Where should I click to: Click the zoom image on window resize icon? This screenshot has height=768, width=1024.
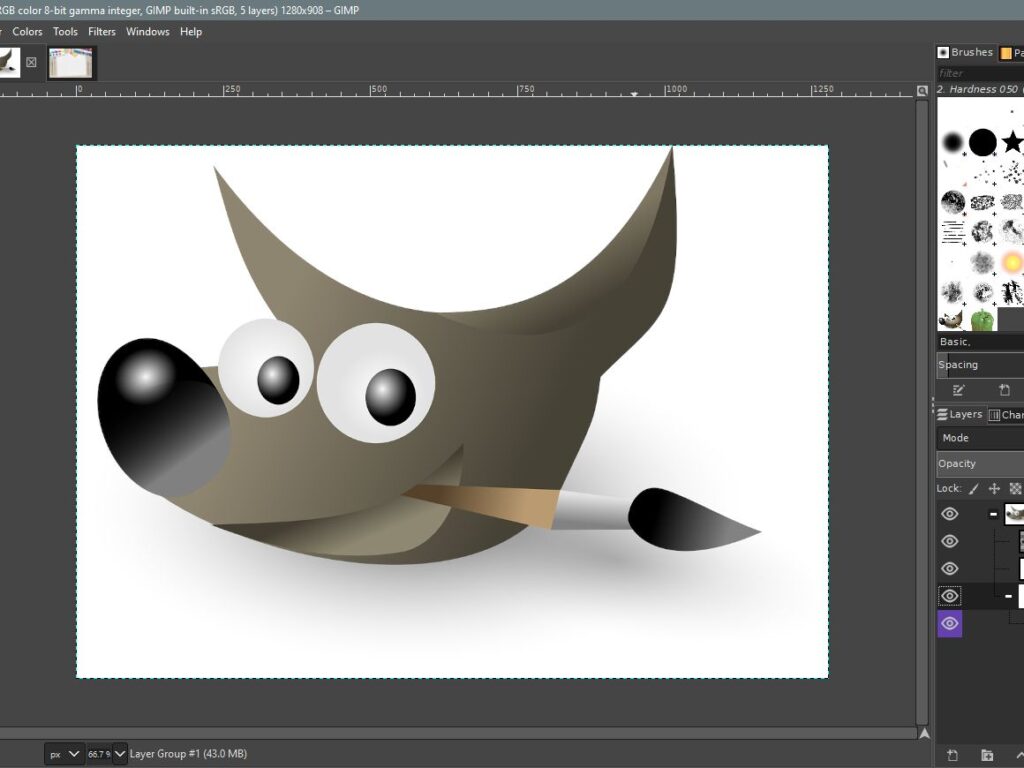point(922,91)
